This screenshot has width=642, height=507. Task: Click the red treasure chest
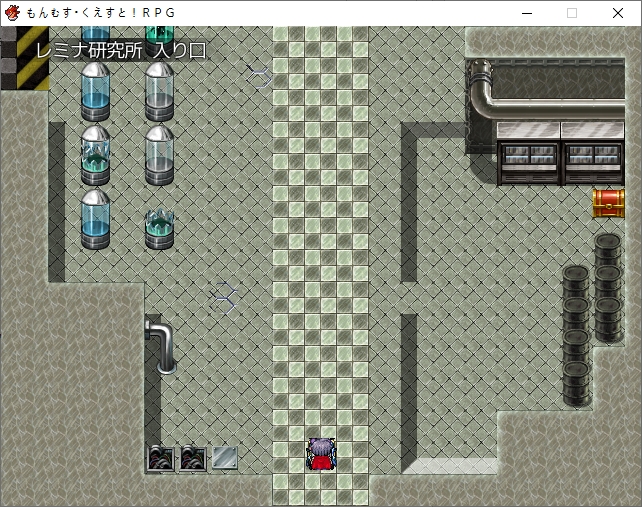(x=609, y=204)
